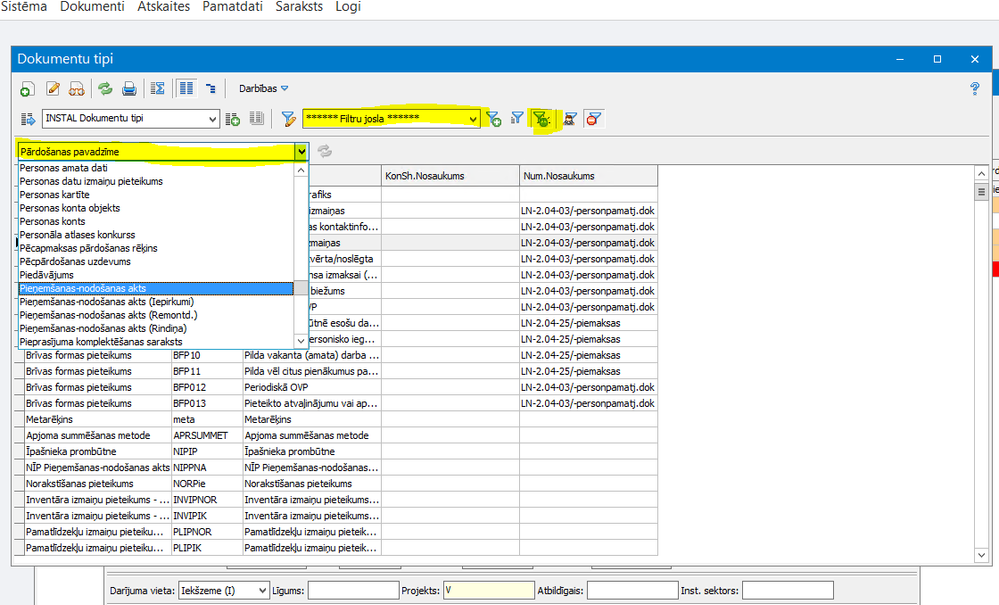Click the highlighted green filter bar icon
The image size is (999, 605).
[541, 119]
